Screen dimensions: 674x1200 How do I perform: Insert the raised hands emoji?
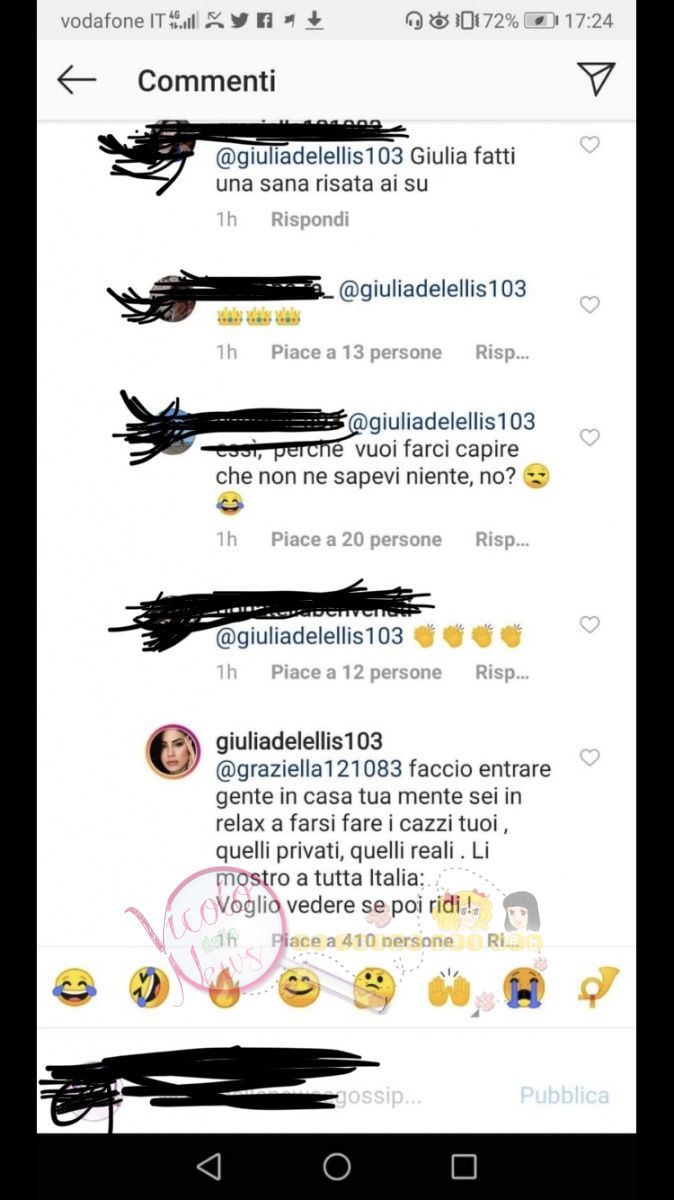(x=449, y=988)
